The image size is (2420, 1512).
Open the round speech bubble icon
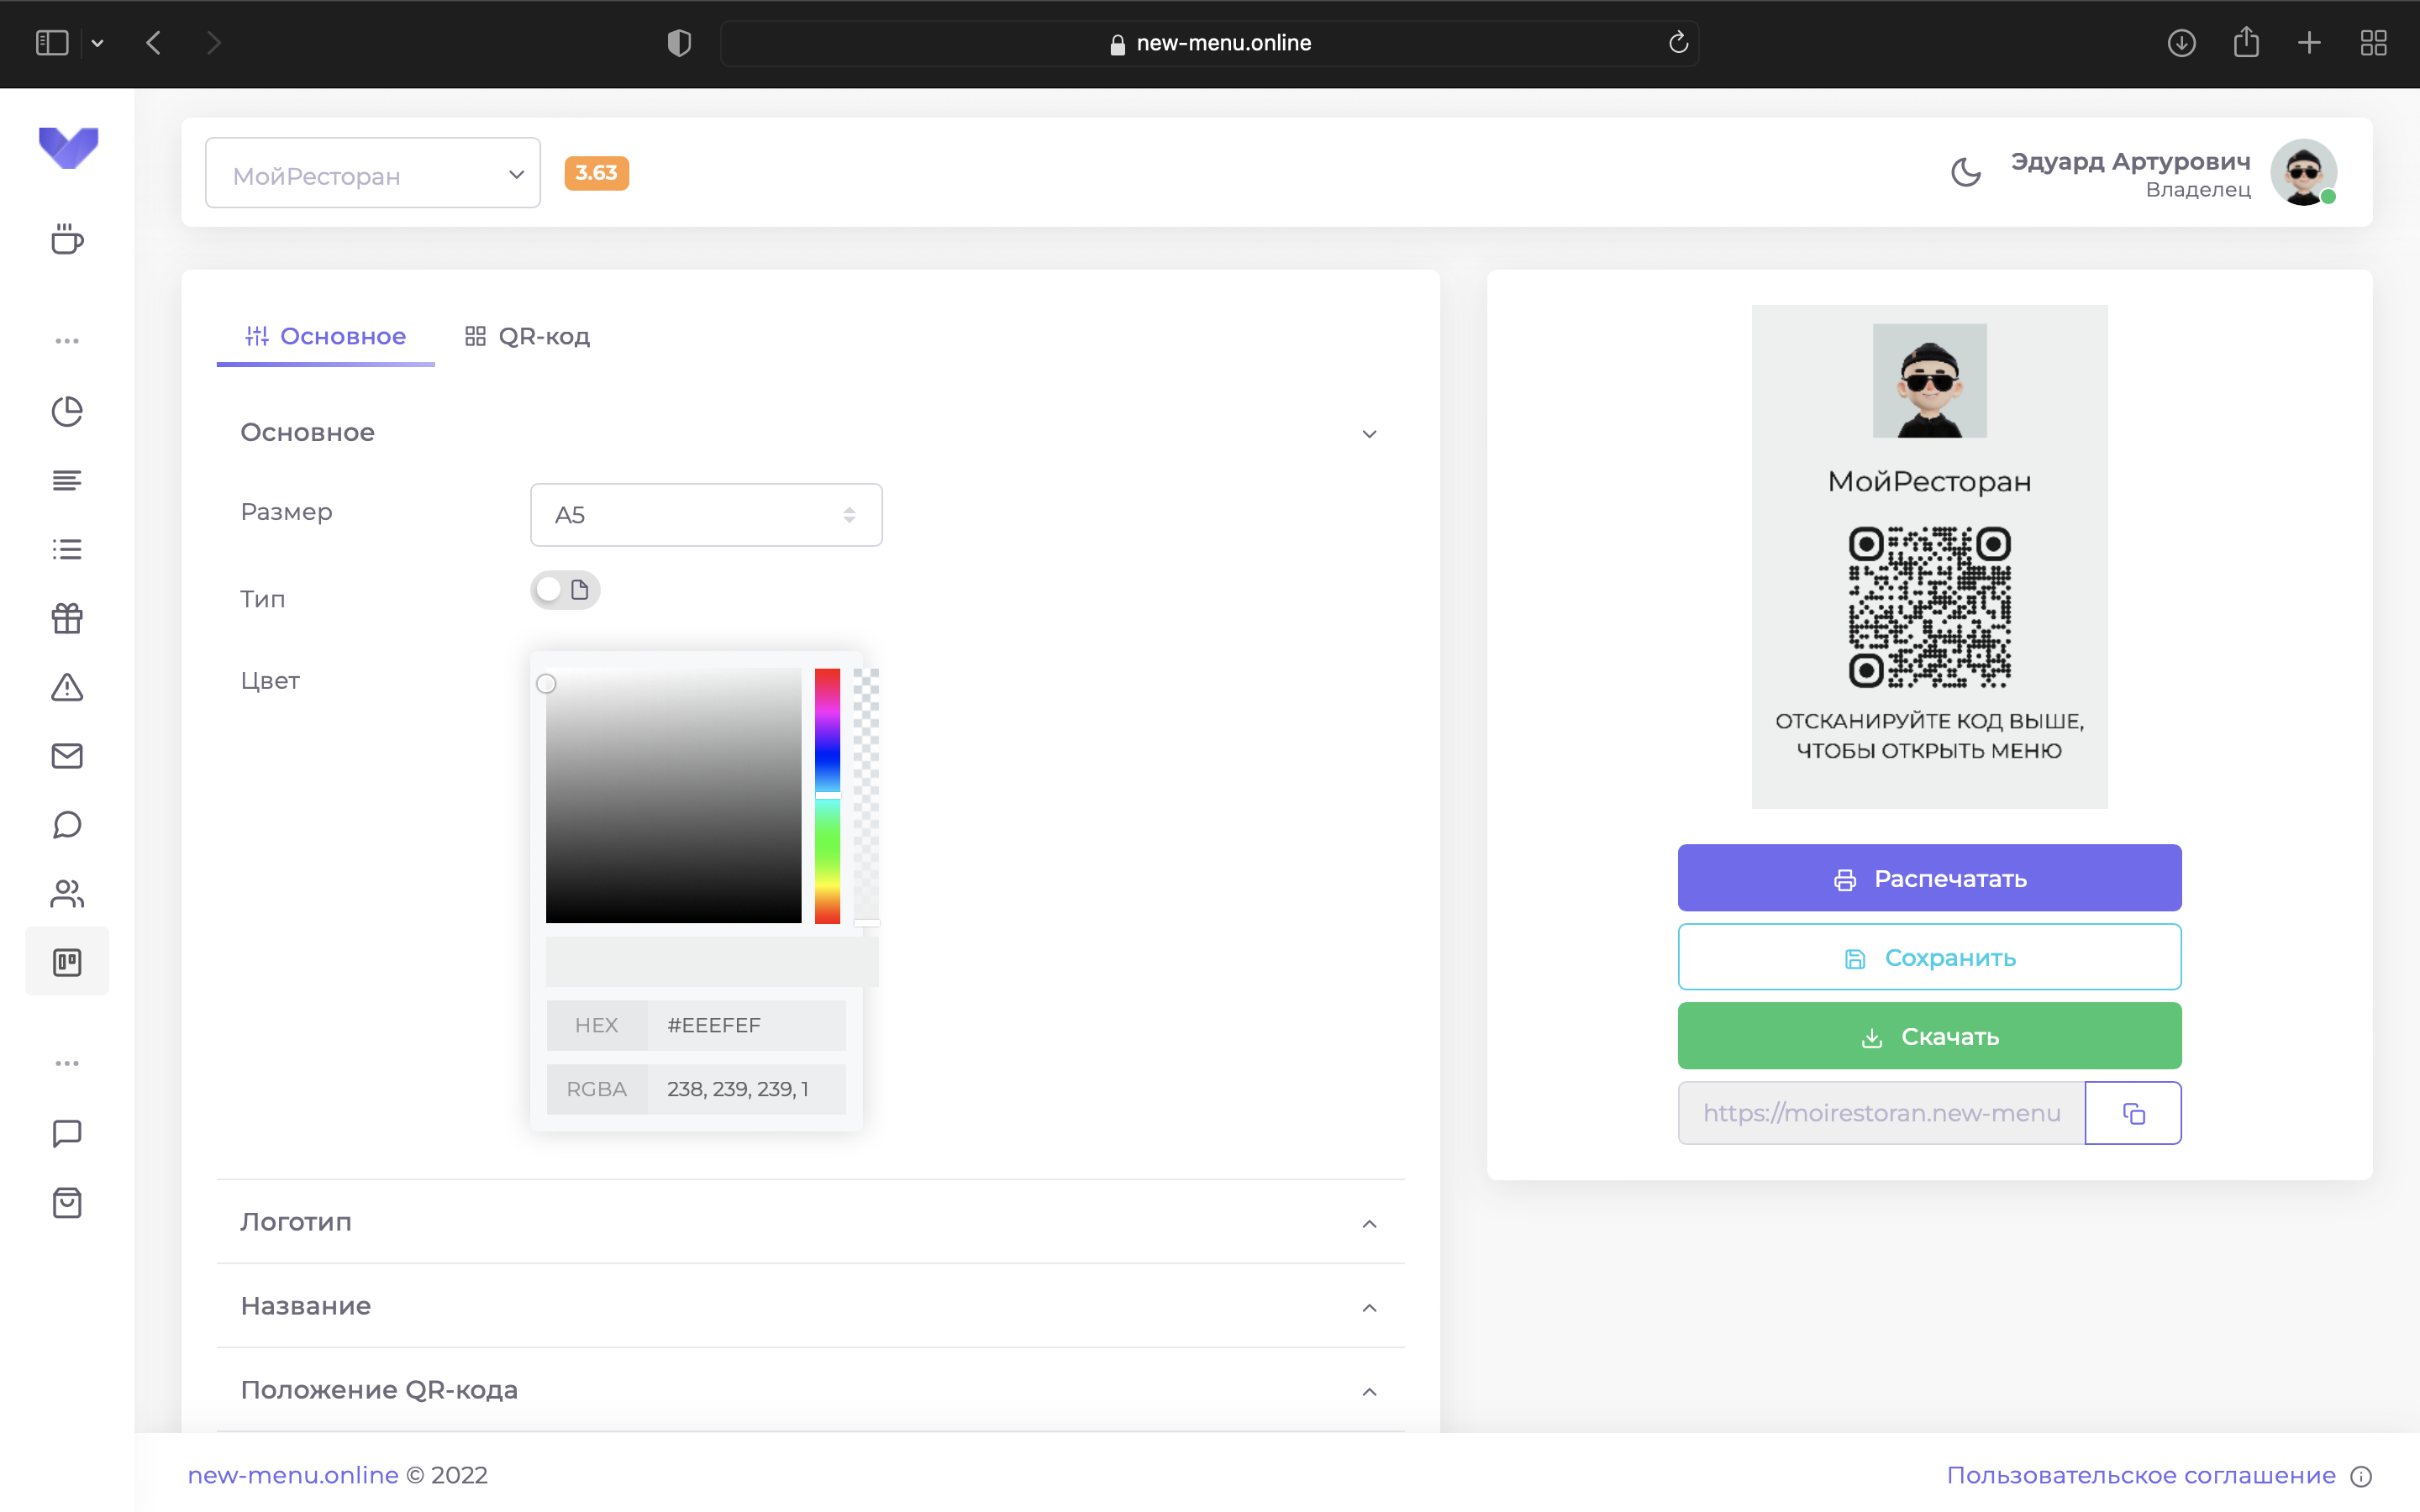click(x=67, y=824)
